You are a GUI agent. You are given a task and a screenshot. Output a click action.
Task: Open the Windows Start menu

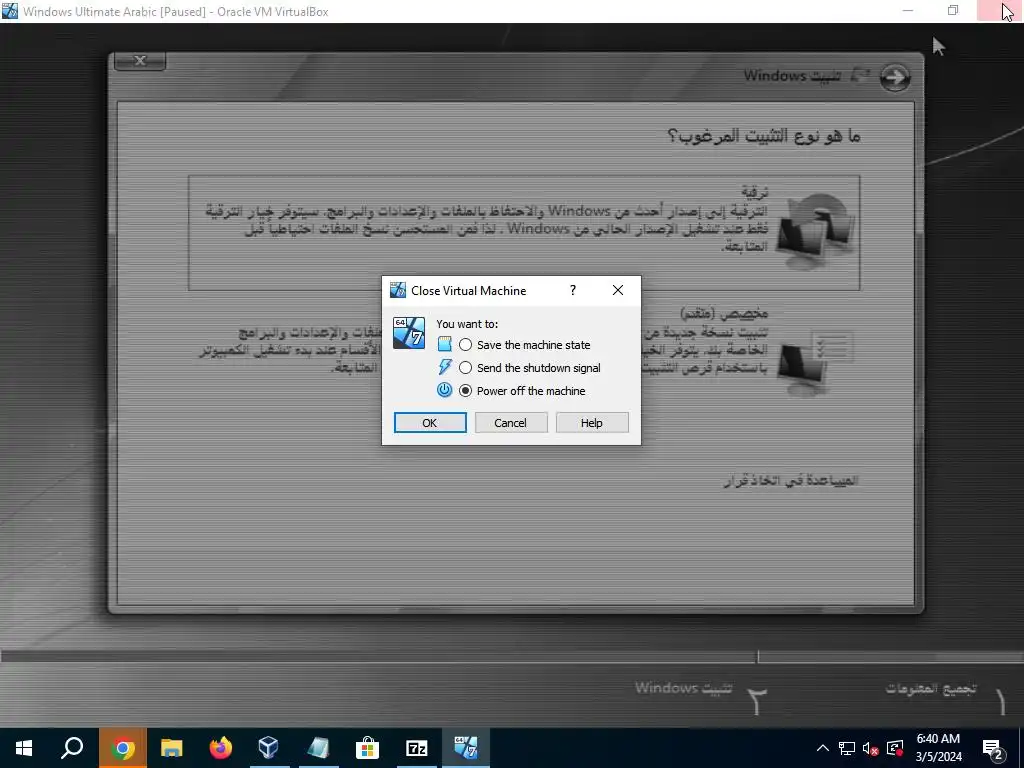click(x=24, y=748)
